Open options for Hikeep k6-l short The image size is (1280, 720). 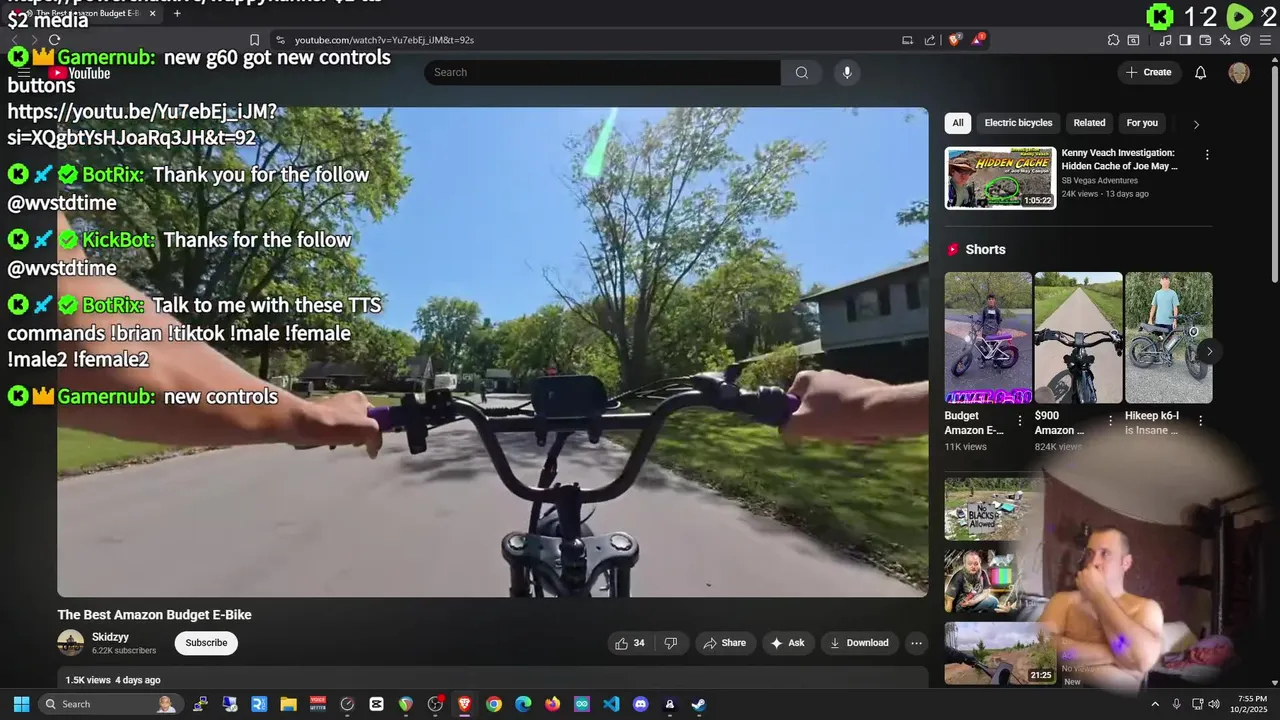1201,421
